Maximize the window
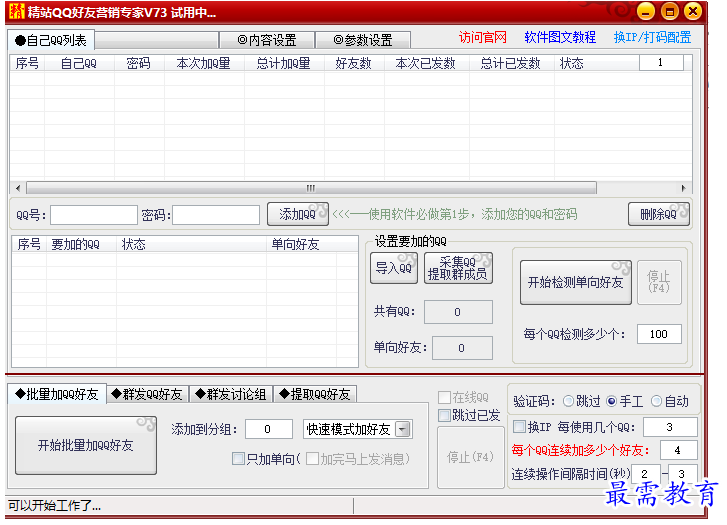Viewport: 727px width, 525px height. (670, 12)
